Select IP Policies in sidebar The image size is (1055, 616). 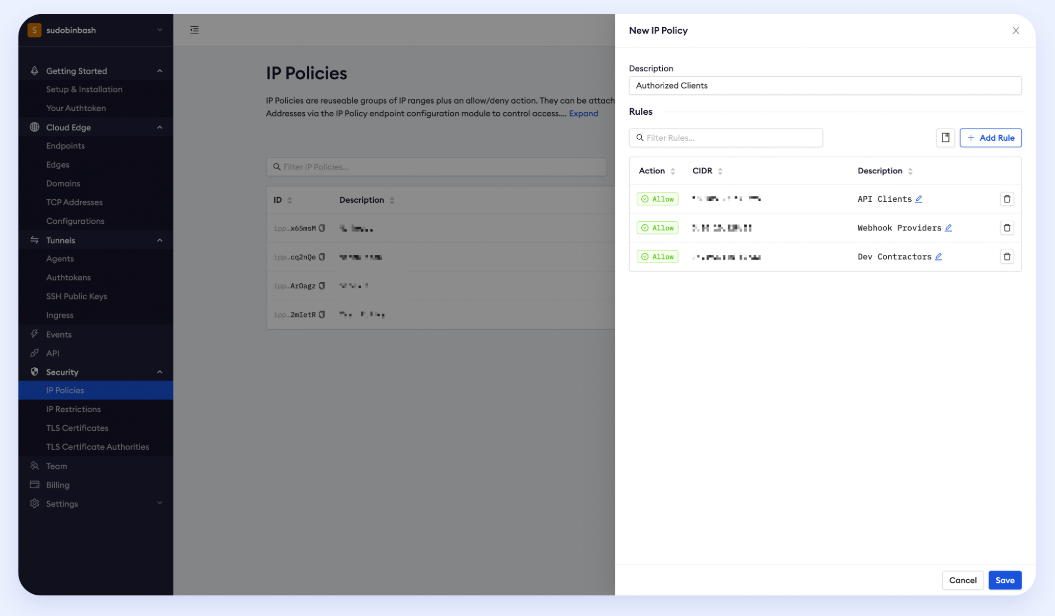pyautogui.click(x=96, y=390)
